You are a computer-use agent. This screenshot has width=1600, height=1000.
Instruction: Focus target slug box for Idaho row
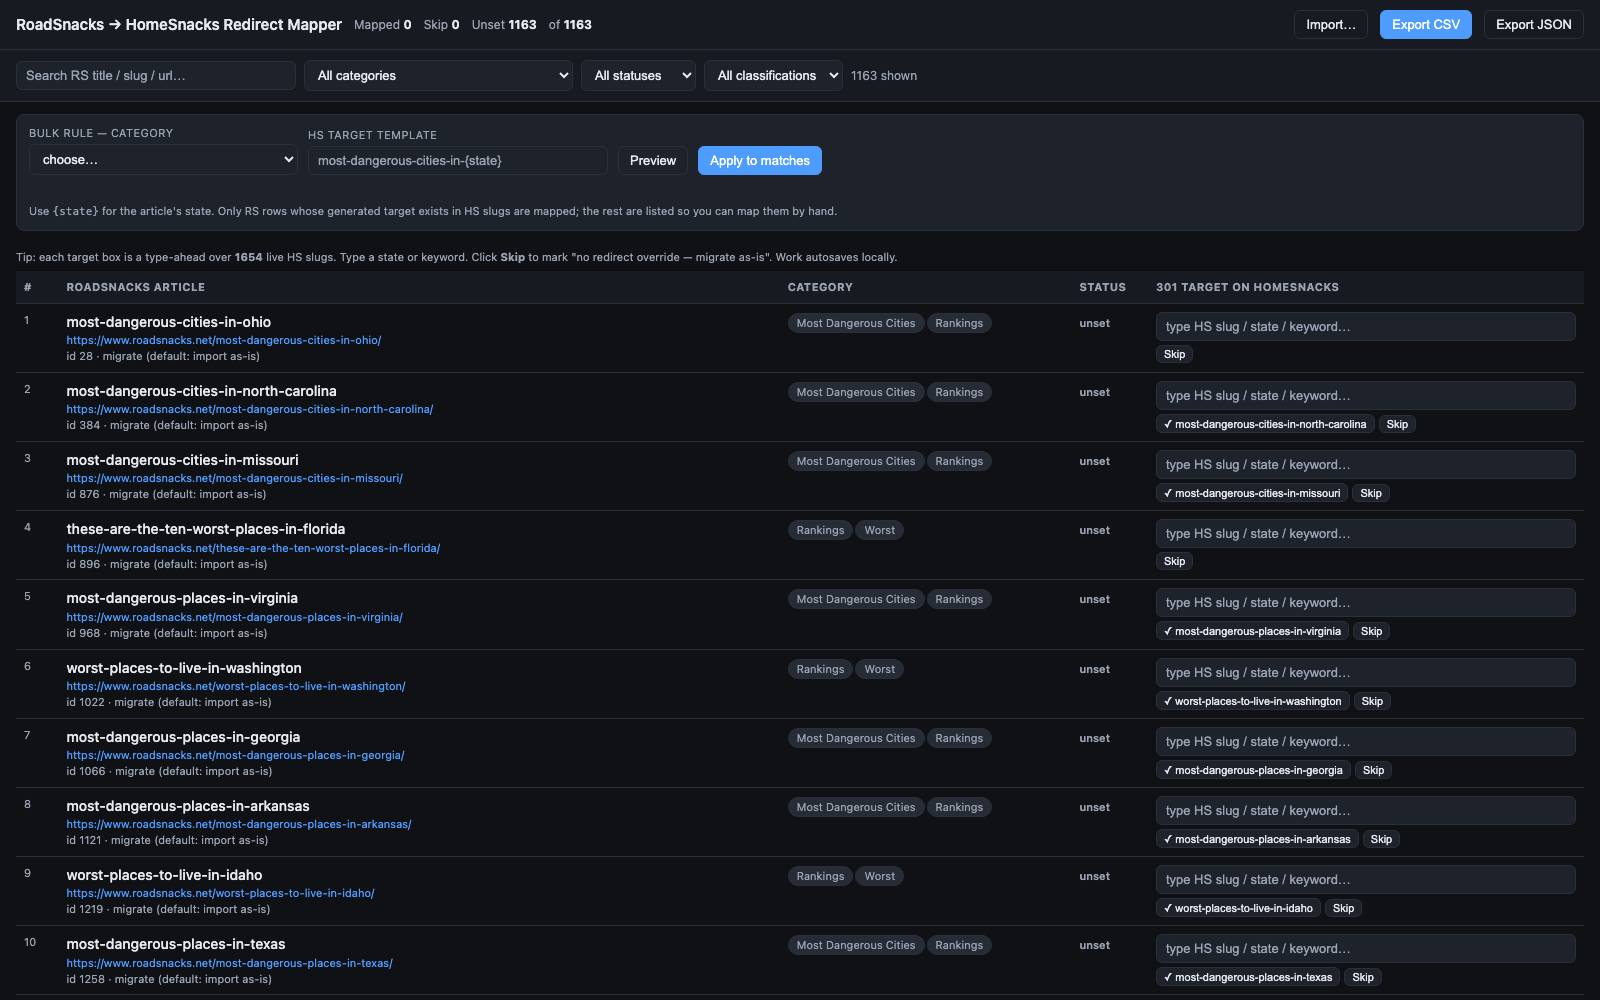click(1365, 880)
